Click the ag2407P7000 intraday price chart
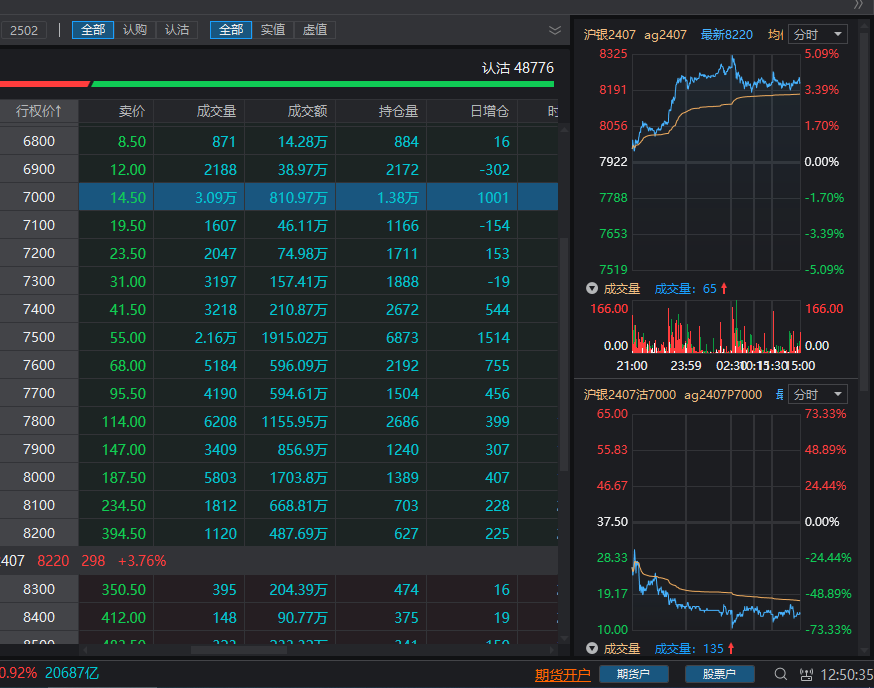 click(x=716, y=521)
